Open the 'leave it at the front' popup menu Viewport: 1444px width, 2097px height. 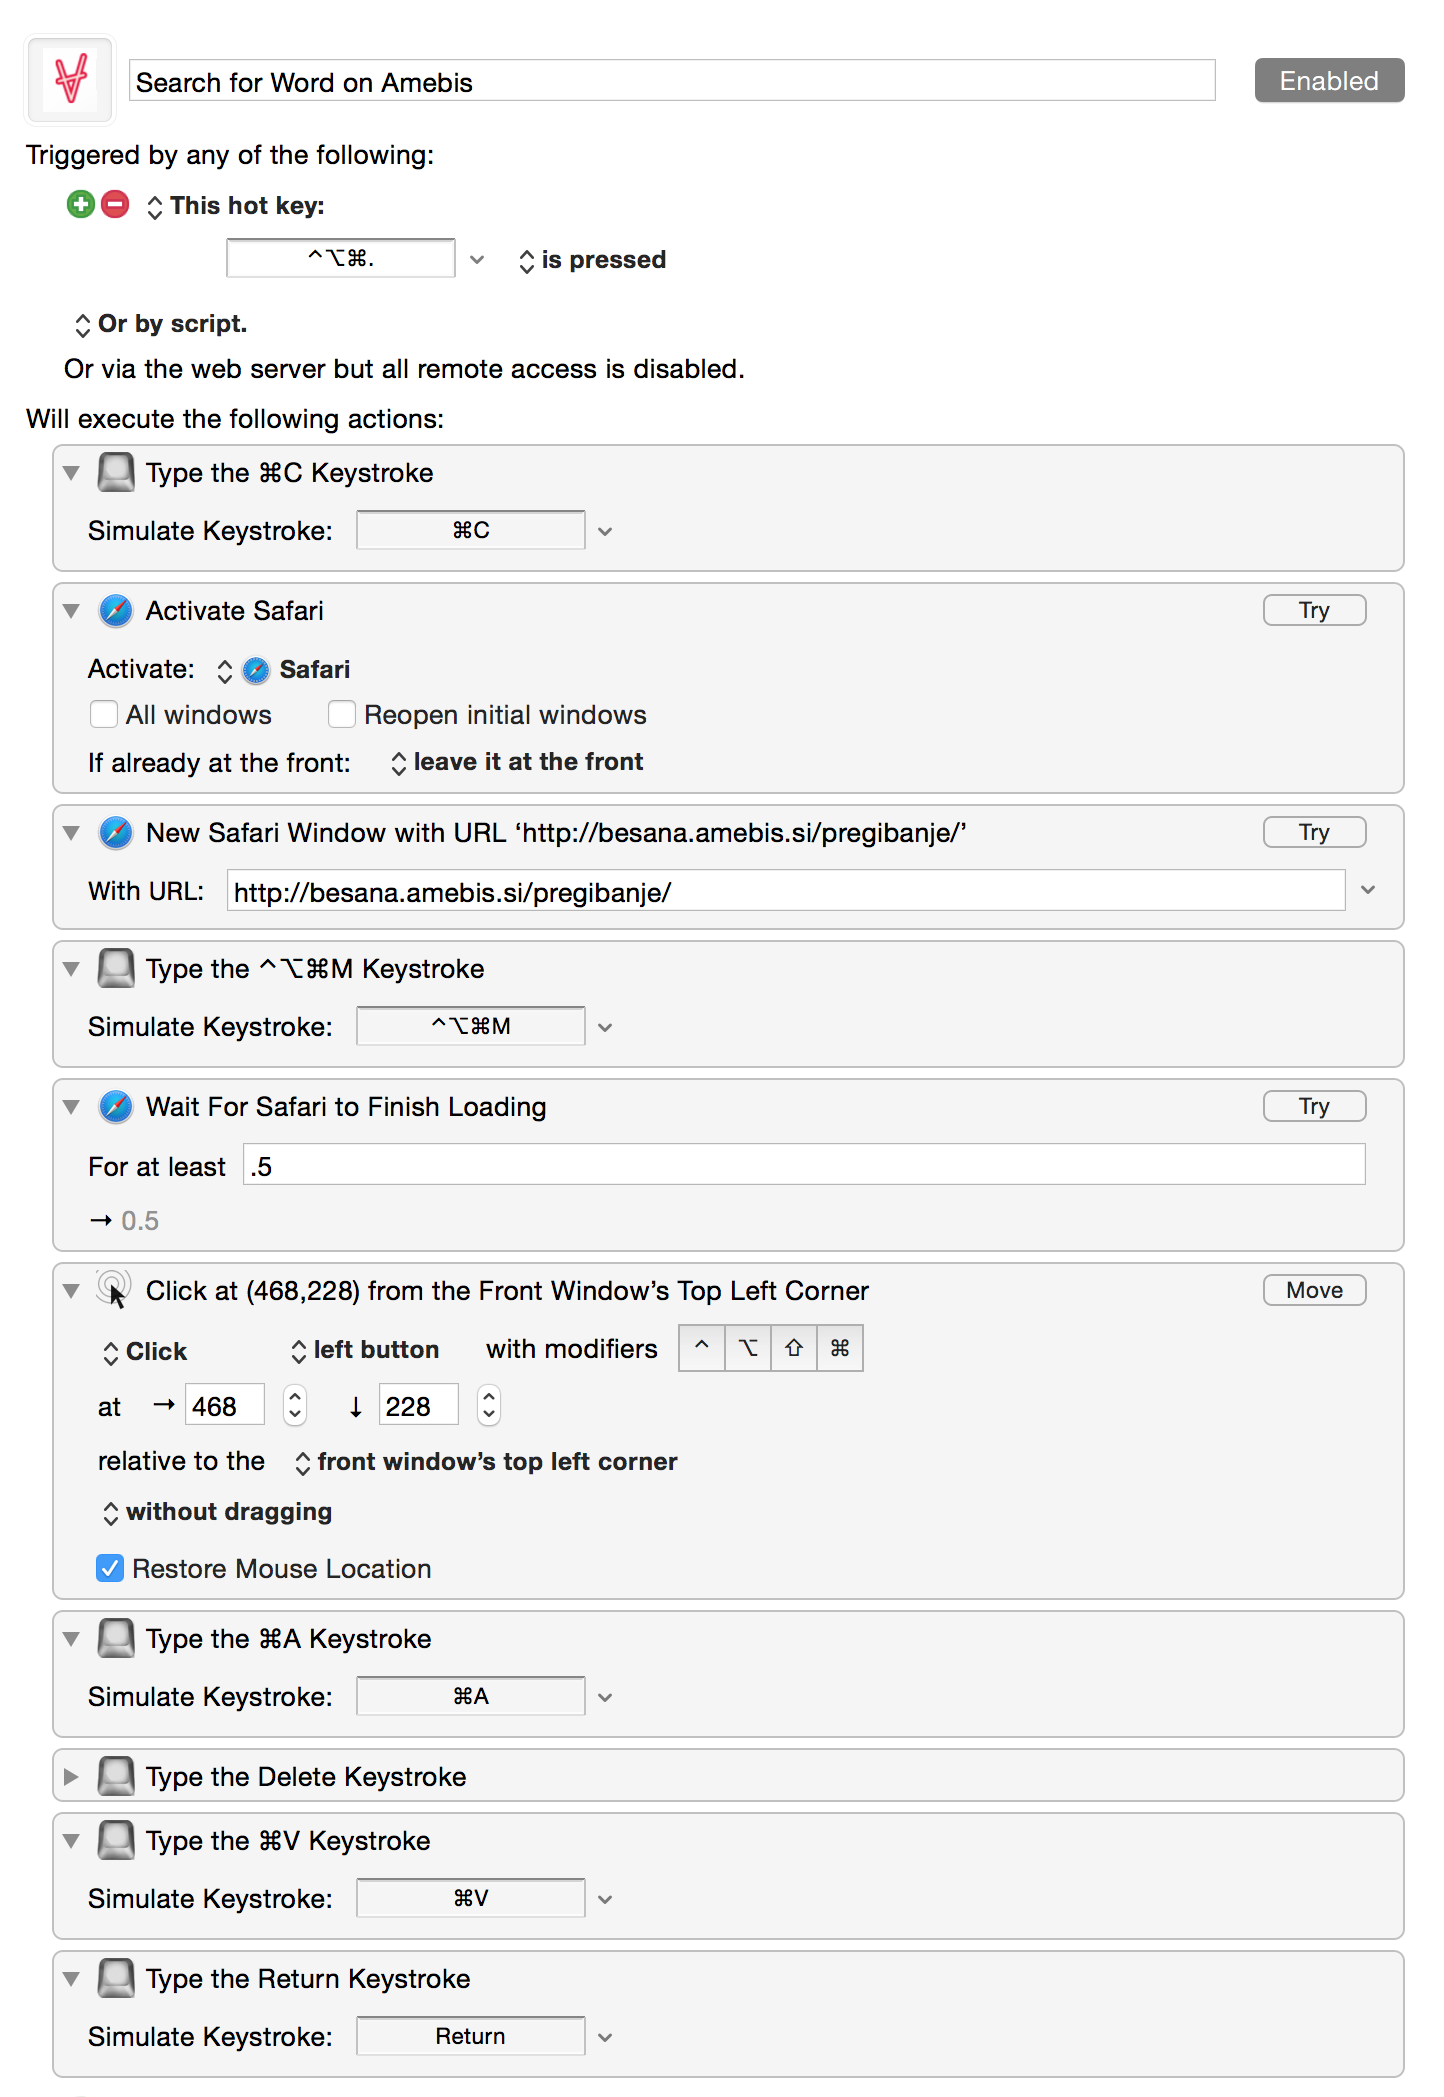pos(517,762)
